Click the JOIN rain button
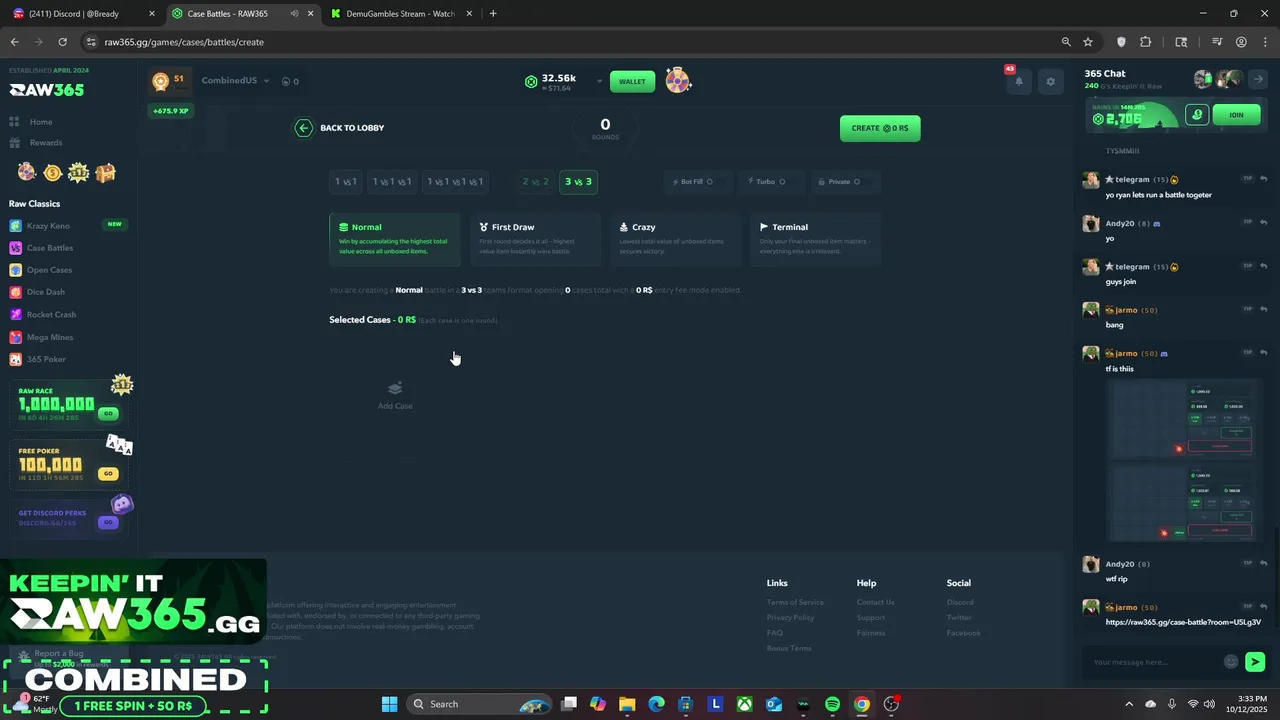Screen dimensions: 1280x720 (1236, 115)
